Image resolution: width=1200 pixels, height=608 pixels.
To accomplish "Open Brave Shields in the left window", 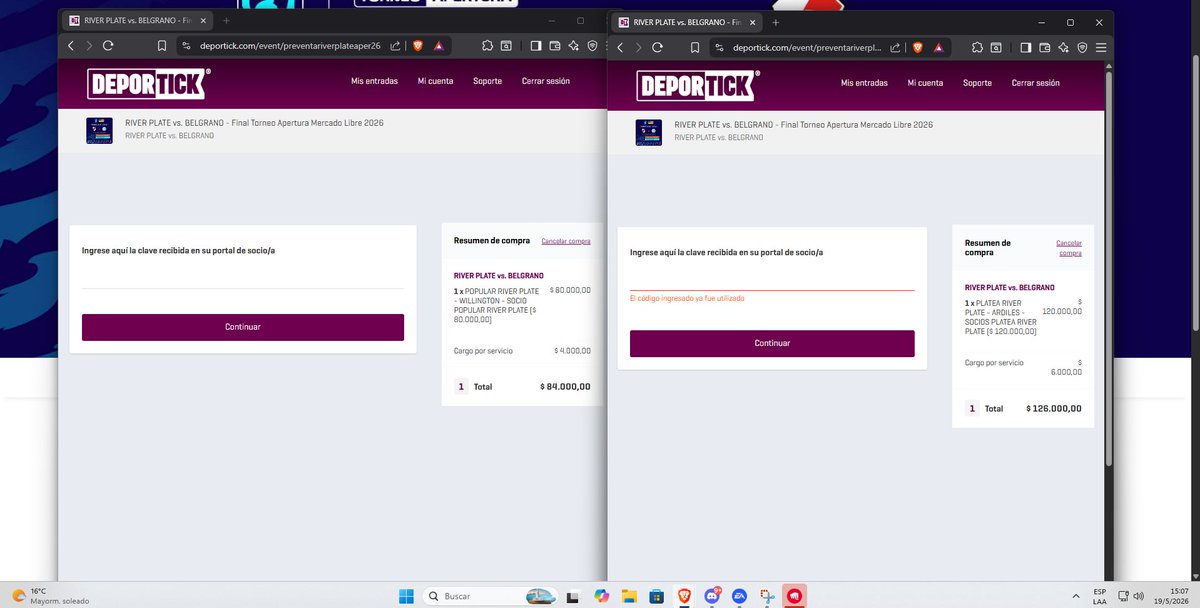I will 418,45.
